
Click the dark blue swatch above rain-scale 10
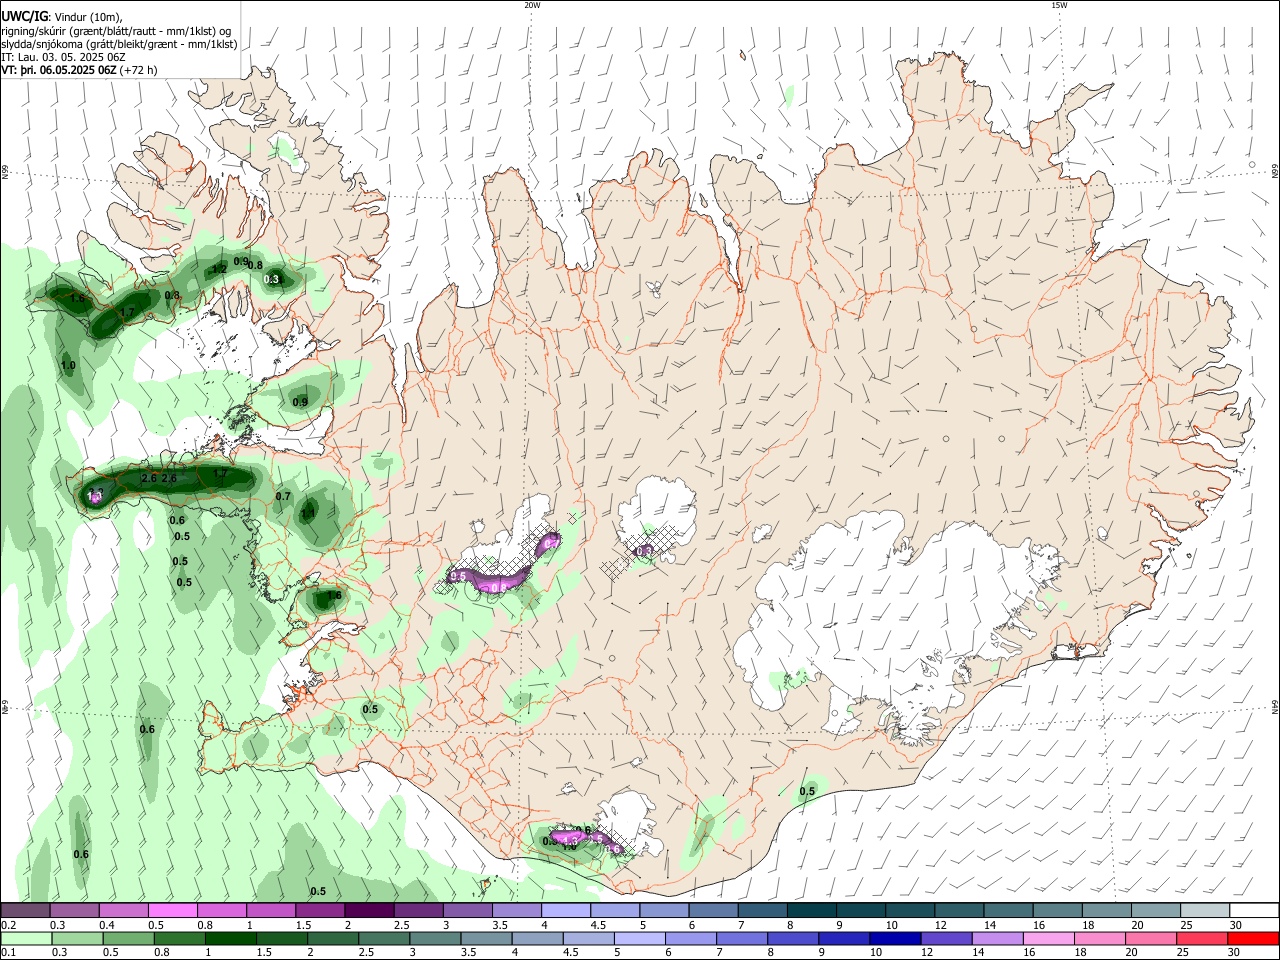click(x=893, y=938)
